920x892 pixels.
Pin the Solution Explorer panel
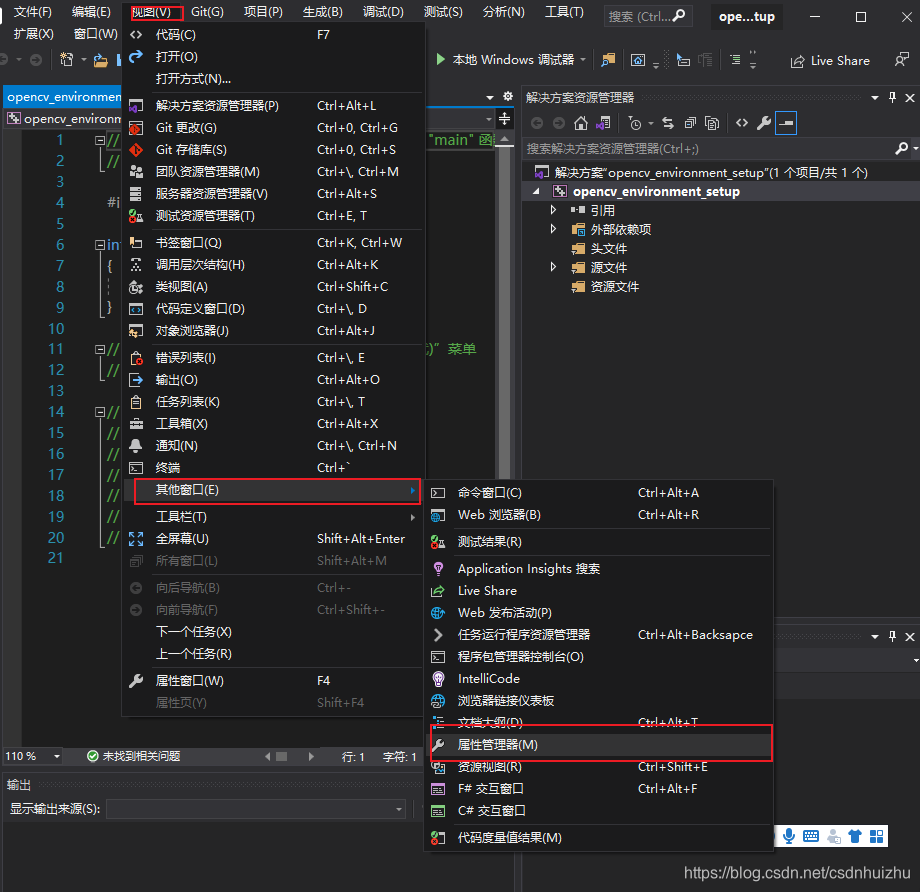(x=892, y=97)
